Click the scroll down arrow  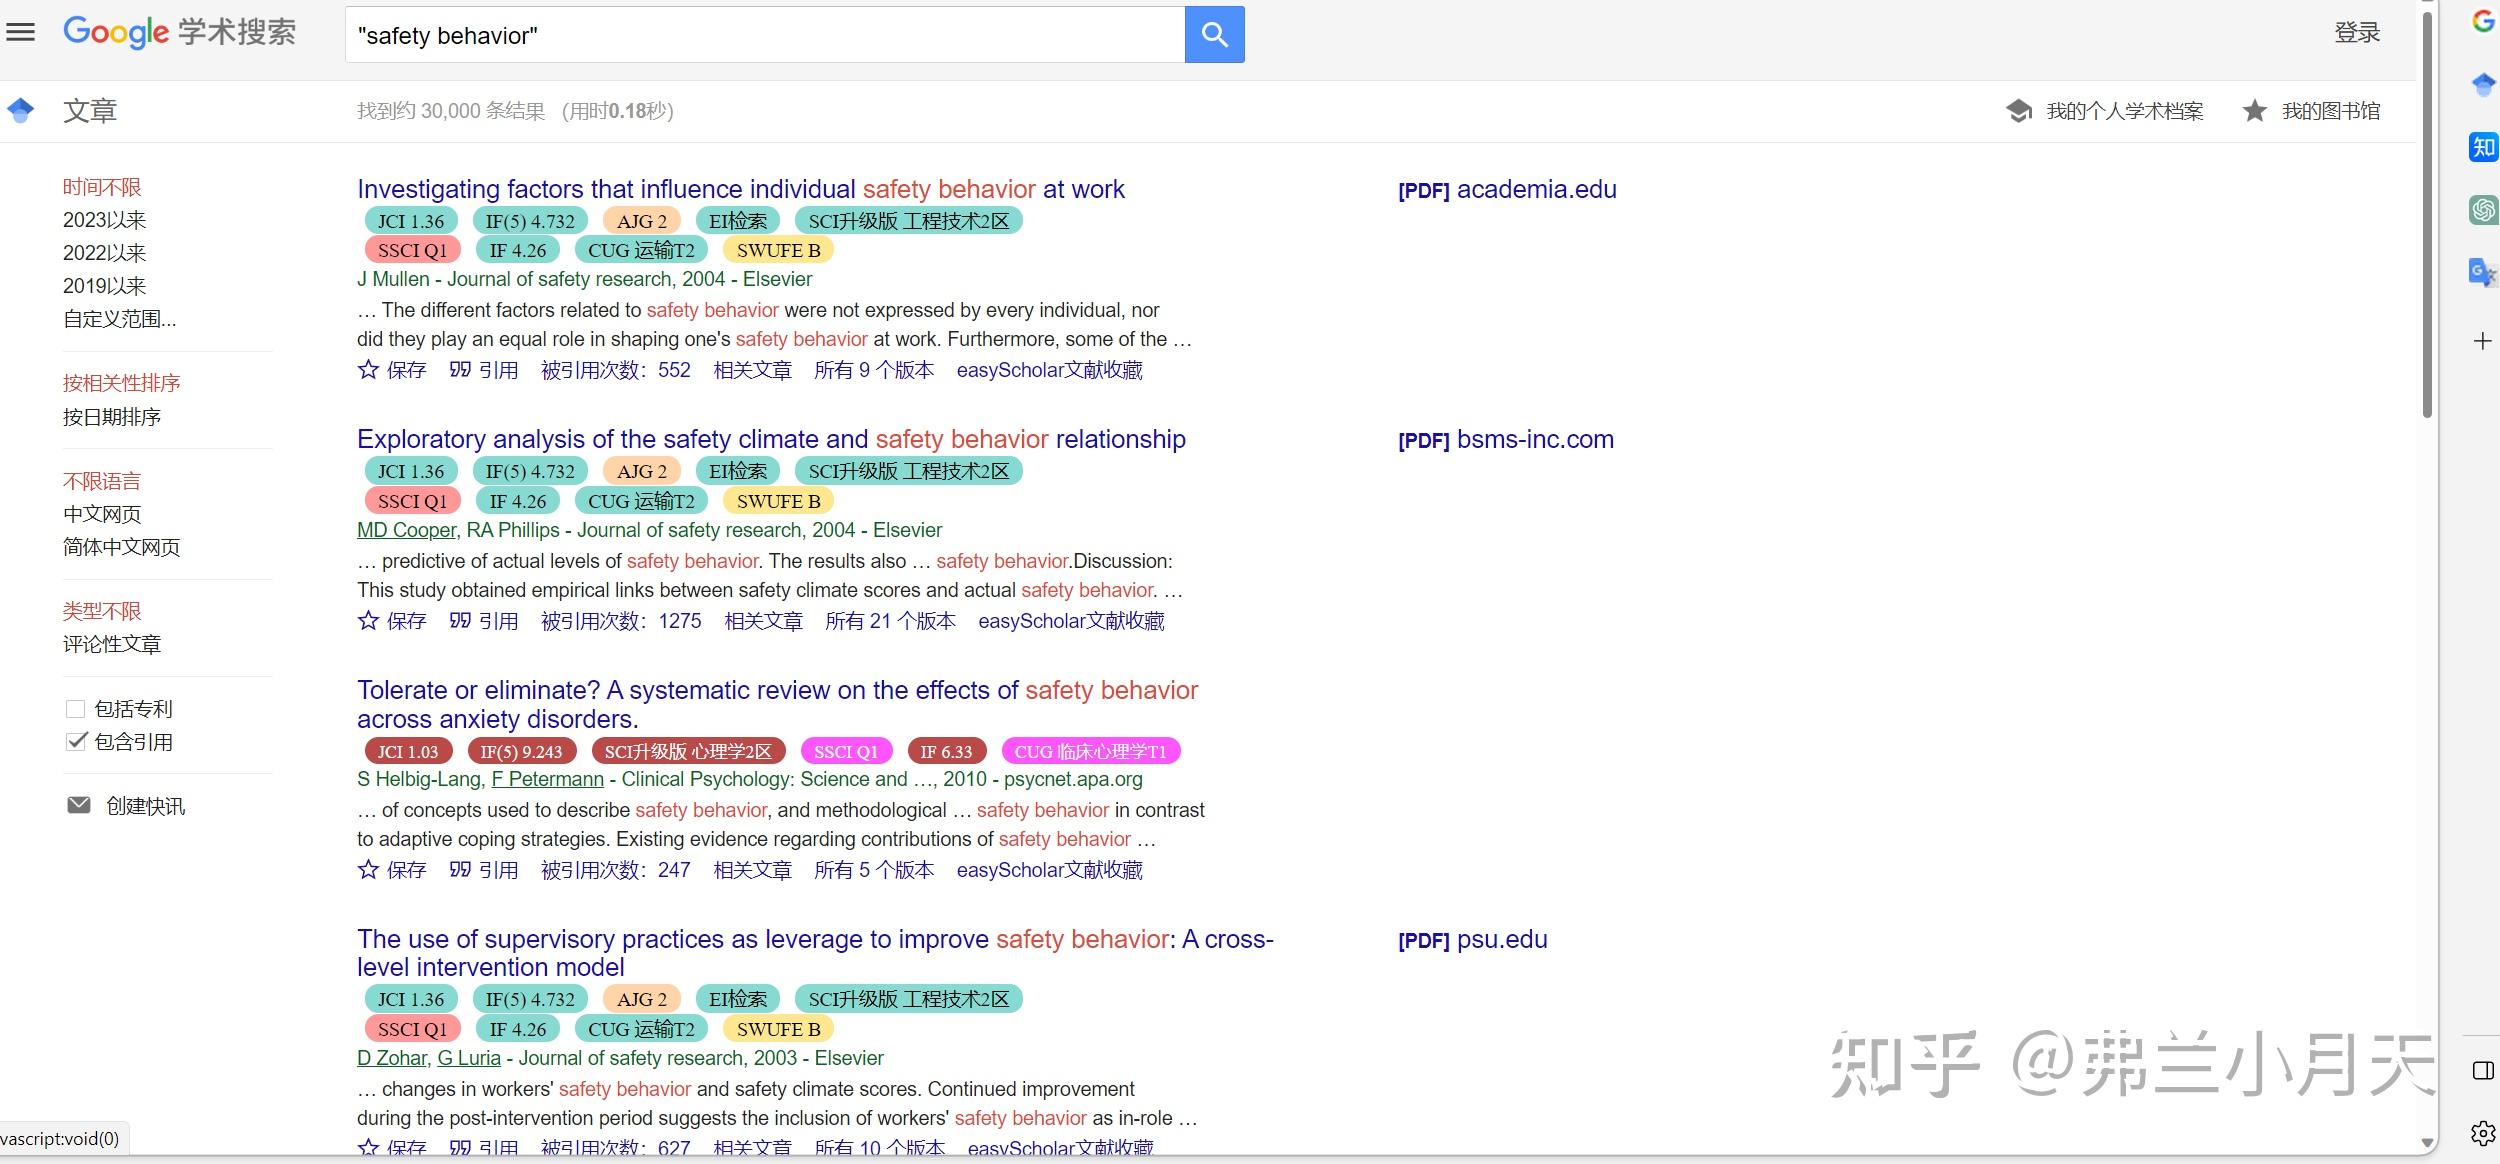(x=2427, y=1143)
